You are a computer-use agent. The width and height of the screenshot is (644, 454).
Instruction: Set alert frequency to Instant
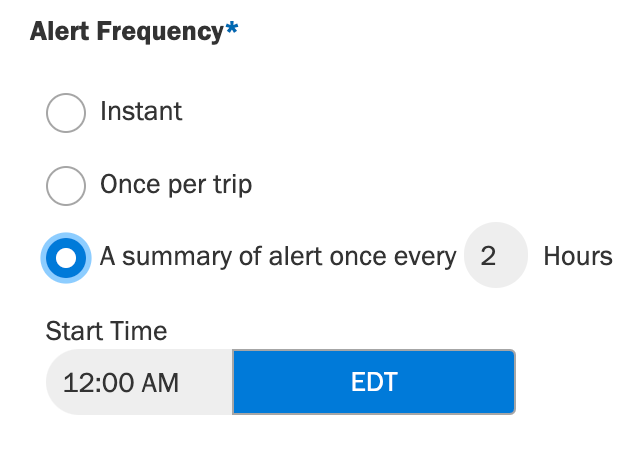pyautogui.click(x=66, y=113)
